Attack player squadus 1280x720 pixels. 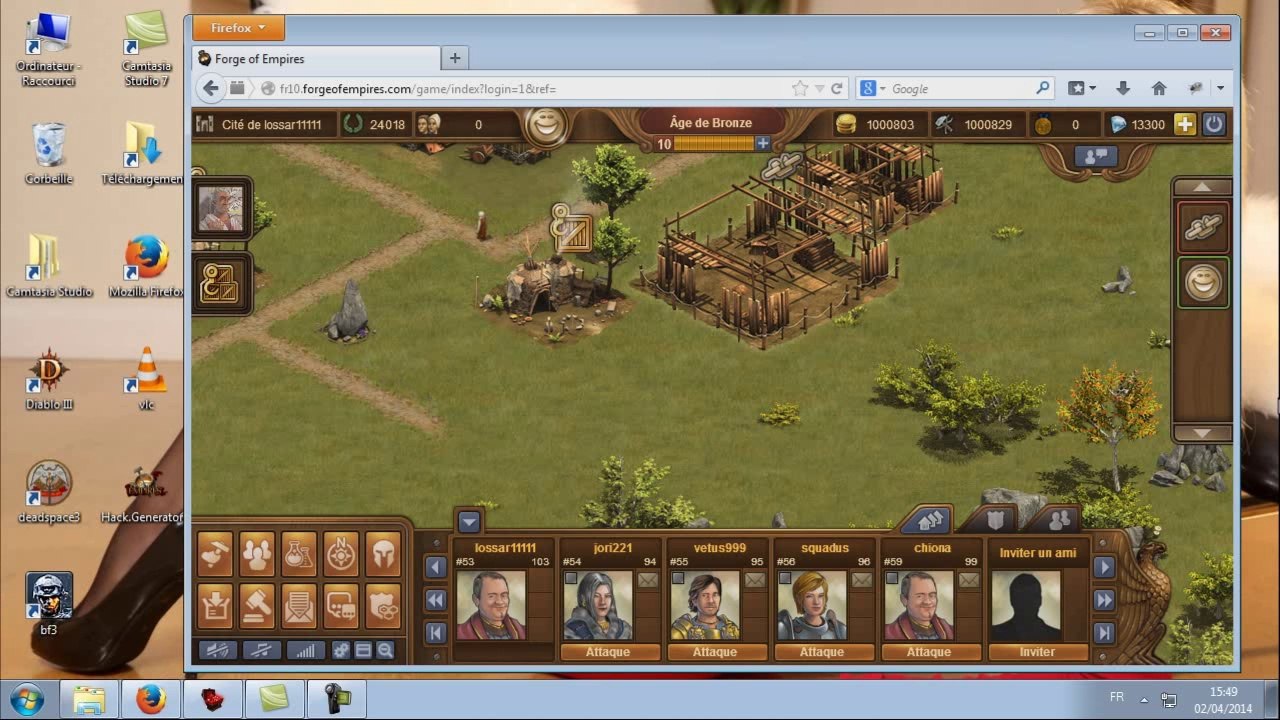[x=822, y=652]
